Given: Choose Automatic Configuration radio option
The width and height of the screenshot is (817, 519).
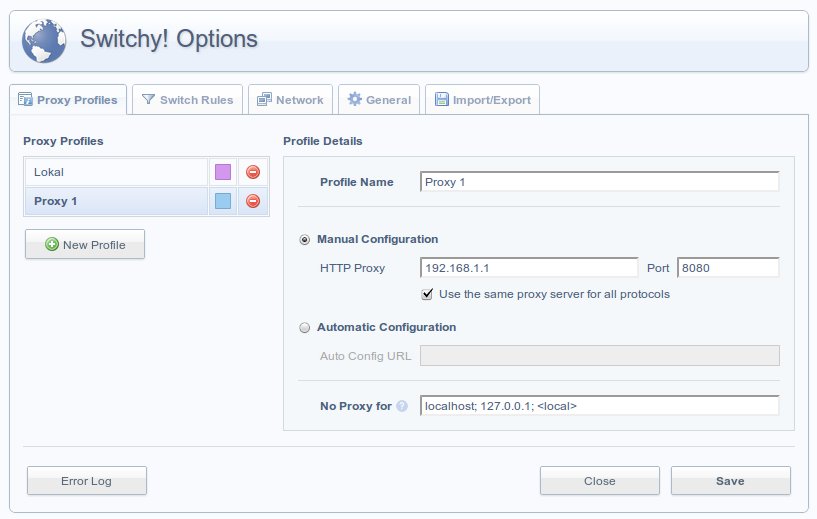Looking at the screenshot, I should [x=305, y=327].
